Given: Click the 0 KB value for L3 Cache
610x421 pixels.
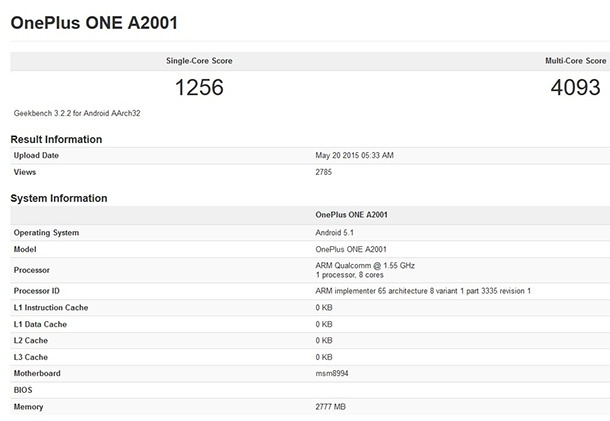Looking at the screenshot, I should tap(324, 357).
